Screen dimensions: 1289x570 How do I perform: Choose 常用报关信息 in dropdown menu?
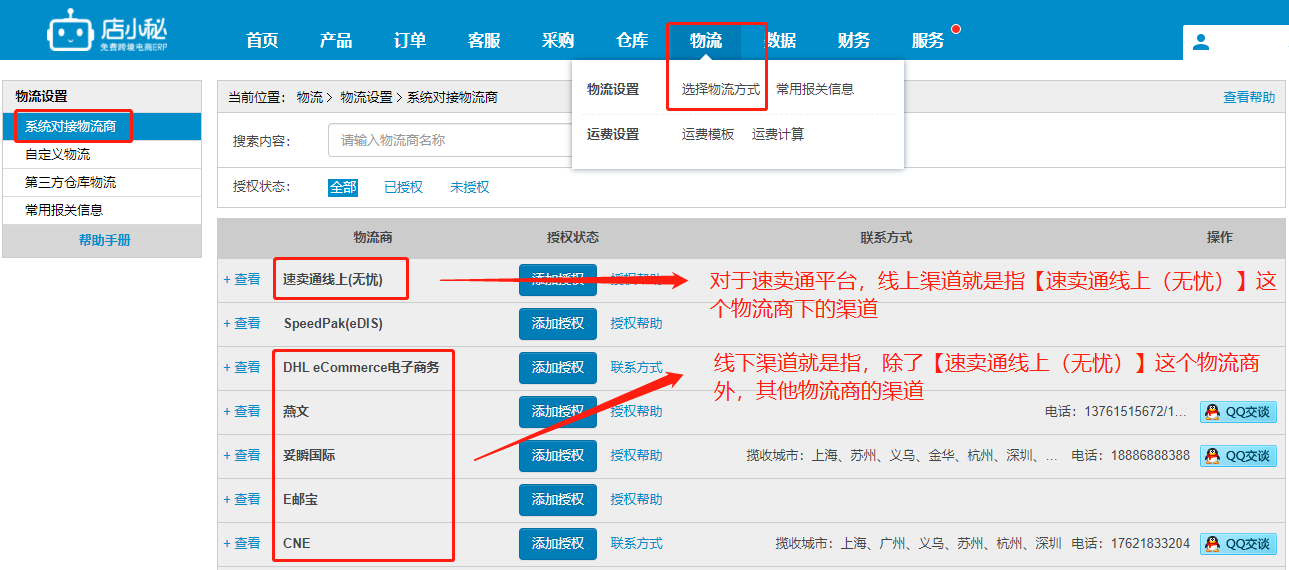815,89
